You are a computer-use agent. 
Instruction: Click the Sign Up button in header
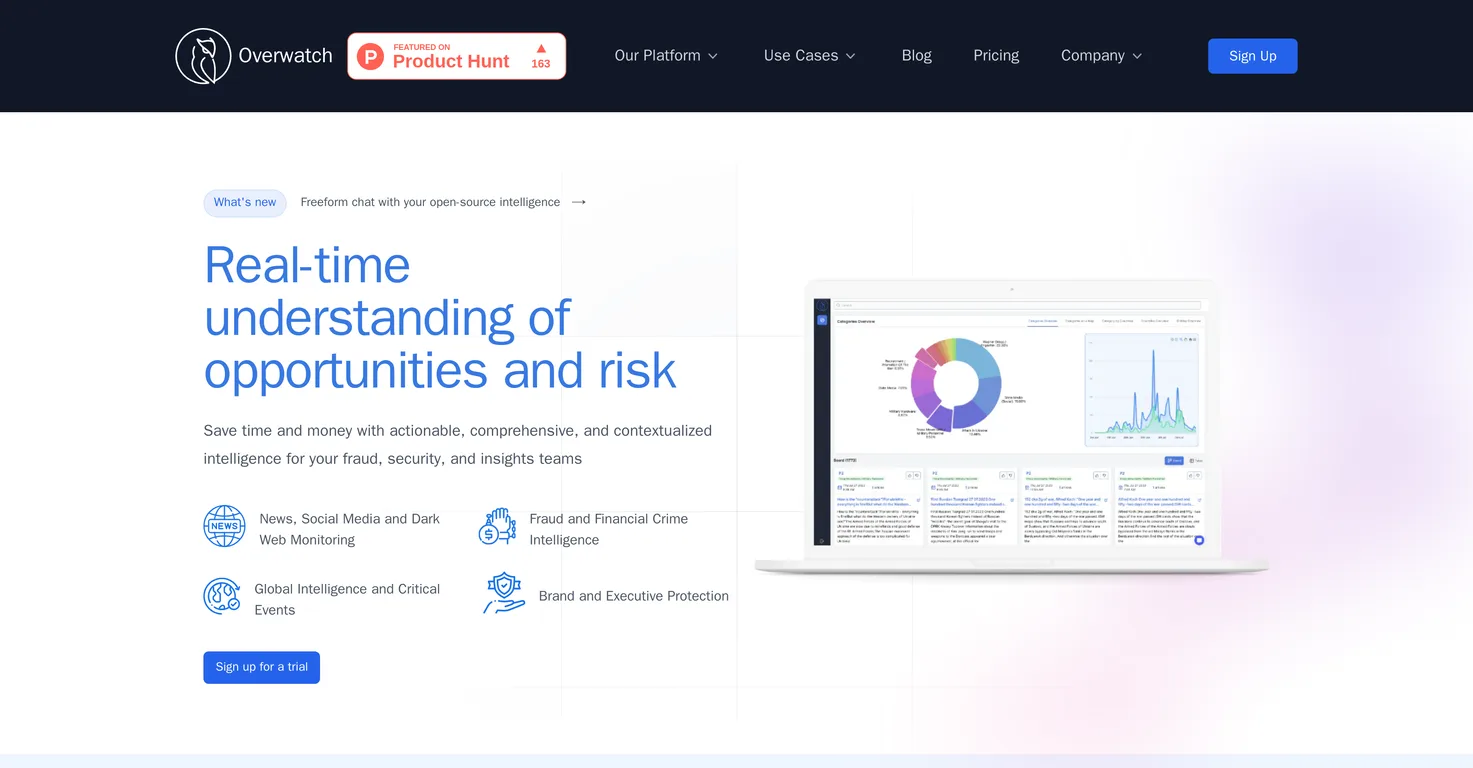click(1253, 56)
